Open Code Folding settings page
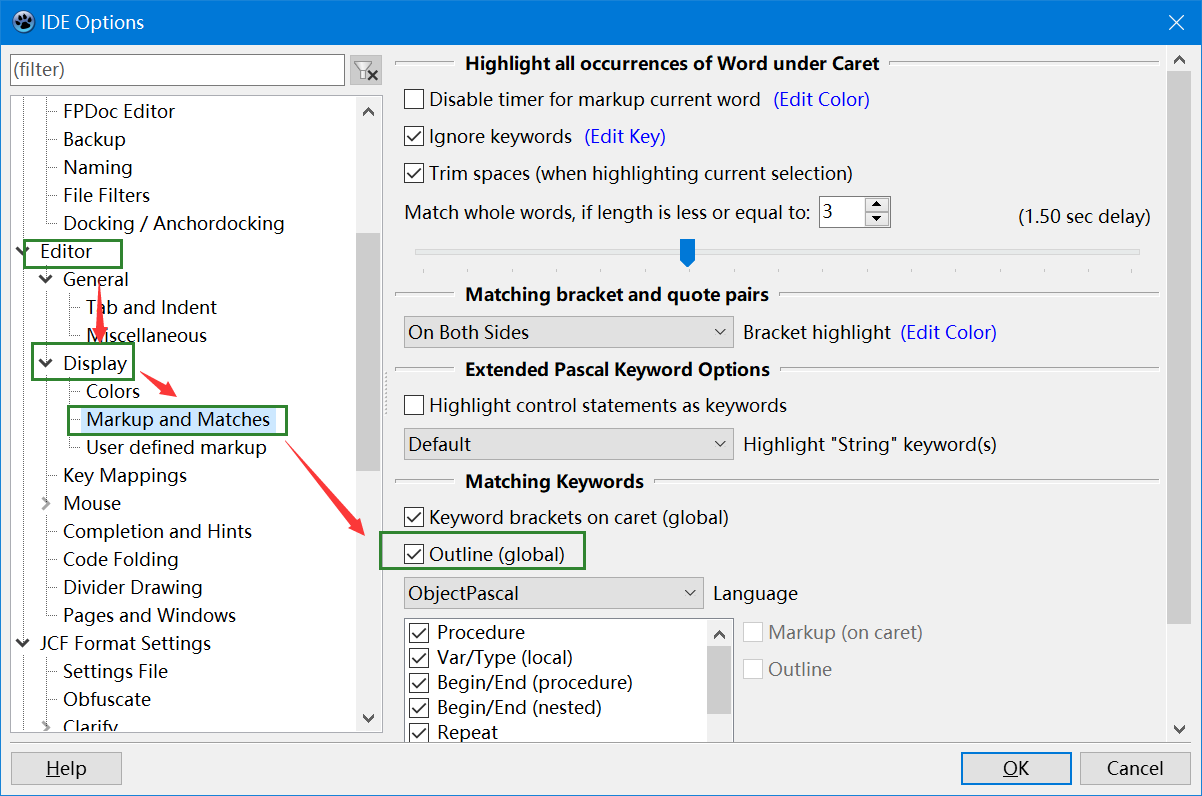Screen dimensions: 1202x796 point(120,560)
